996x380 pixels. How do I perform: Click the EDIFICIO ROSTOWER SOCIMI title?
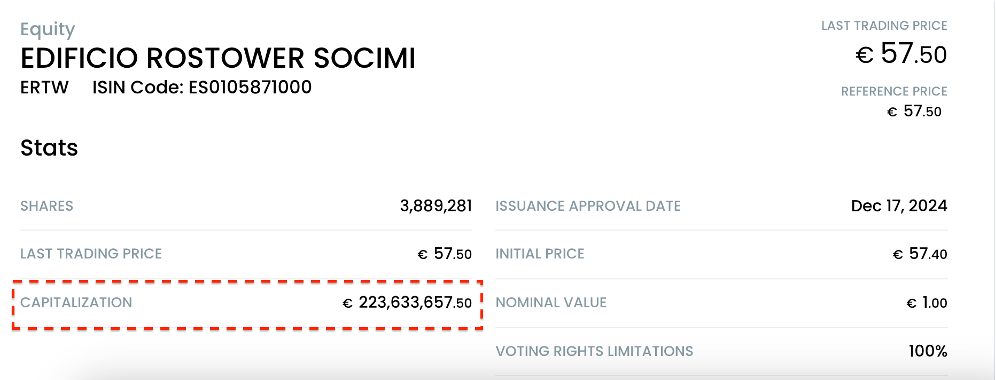pos(218,59)
